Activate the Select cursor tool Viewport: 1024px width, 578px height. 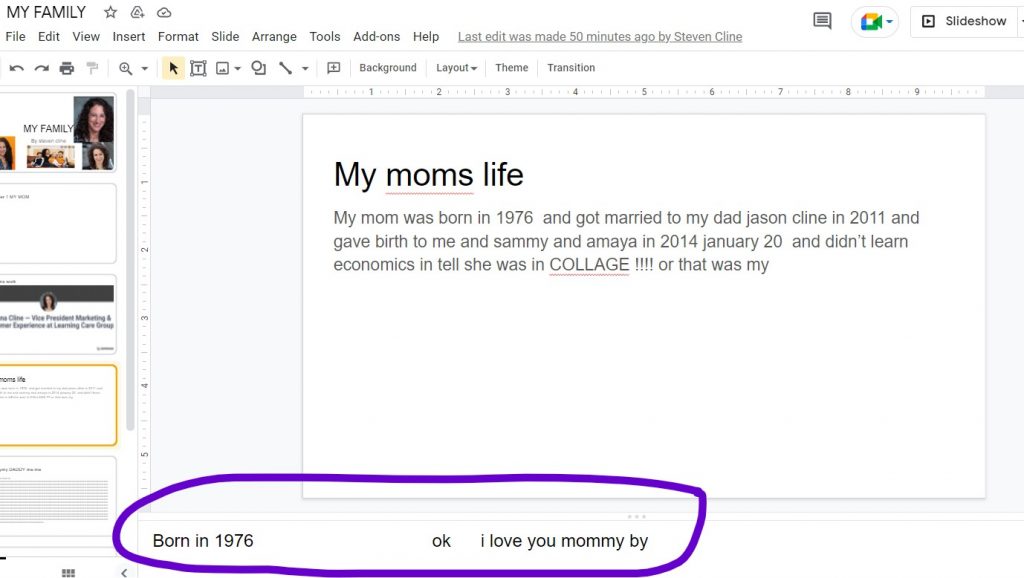(x=173, y=68)
